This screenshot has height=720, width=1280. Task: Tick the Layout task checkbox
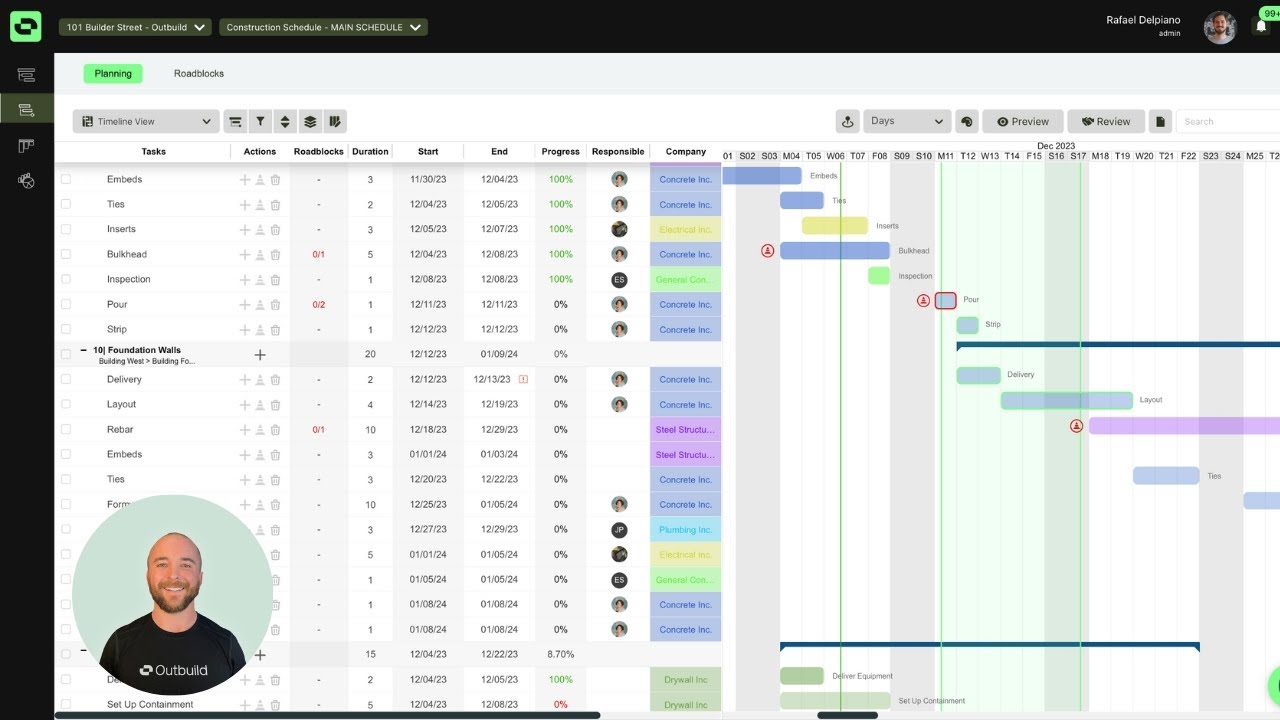click(66, 405)
